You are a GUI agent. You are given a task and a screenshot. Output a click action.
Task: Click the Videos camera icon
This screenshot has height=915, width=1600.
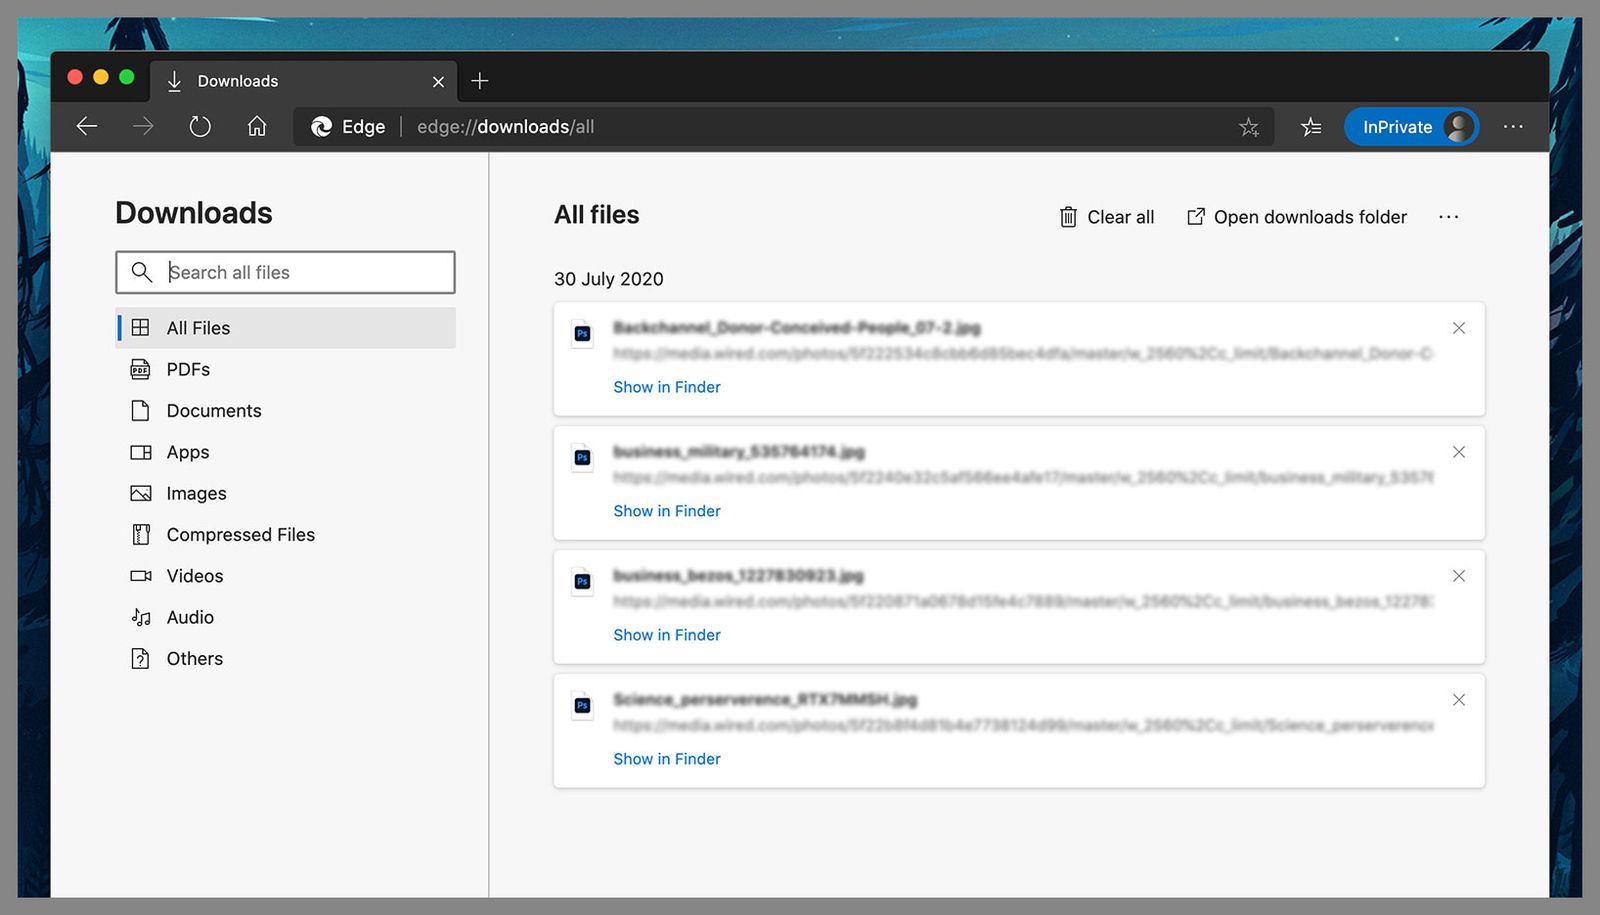click(x=141, y=576)
